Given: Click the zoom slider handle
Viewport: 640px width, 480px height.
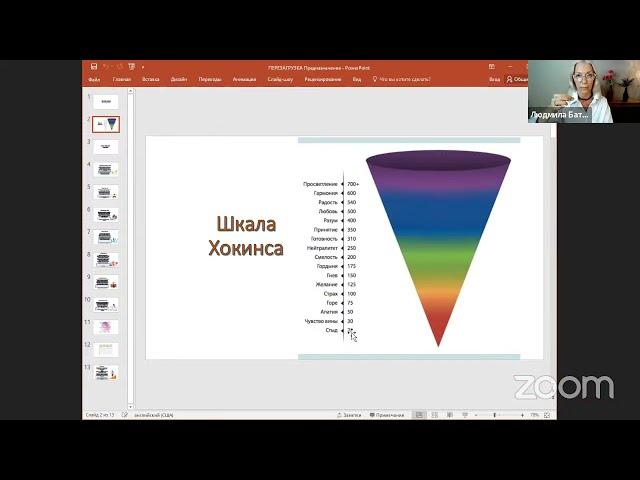Looking at the screenshot, I should click(x=494, y=415).
